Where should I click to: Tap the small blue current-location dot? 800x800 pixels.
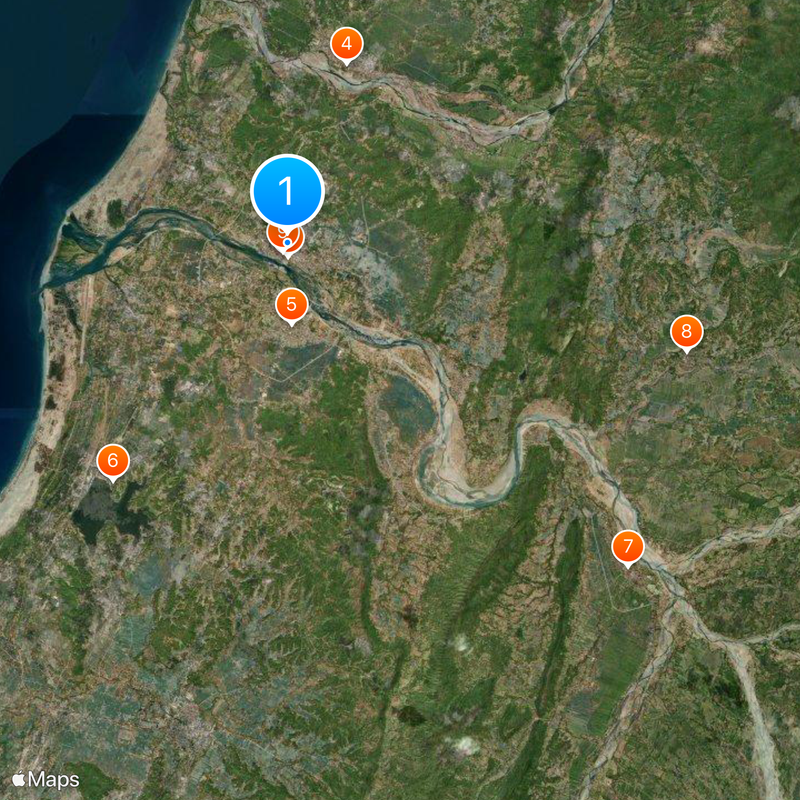coord(288,242)
